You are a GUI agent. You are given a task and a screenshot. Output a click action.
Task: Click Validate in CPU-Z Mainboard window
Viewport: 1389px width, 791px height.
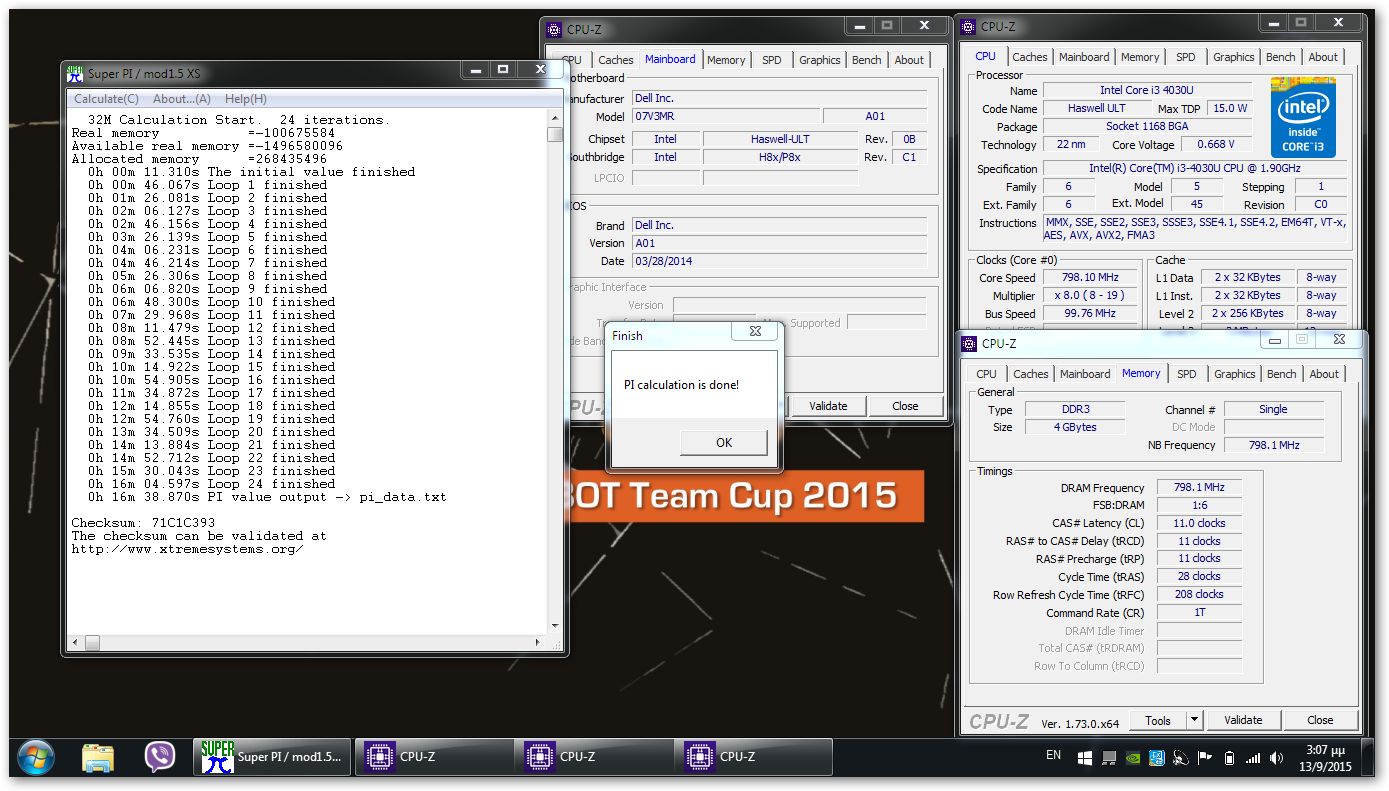tap(828, 406)
